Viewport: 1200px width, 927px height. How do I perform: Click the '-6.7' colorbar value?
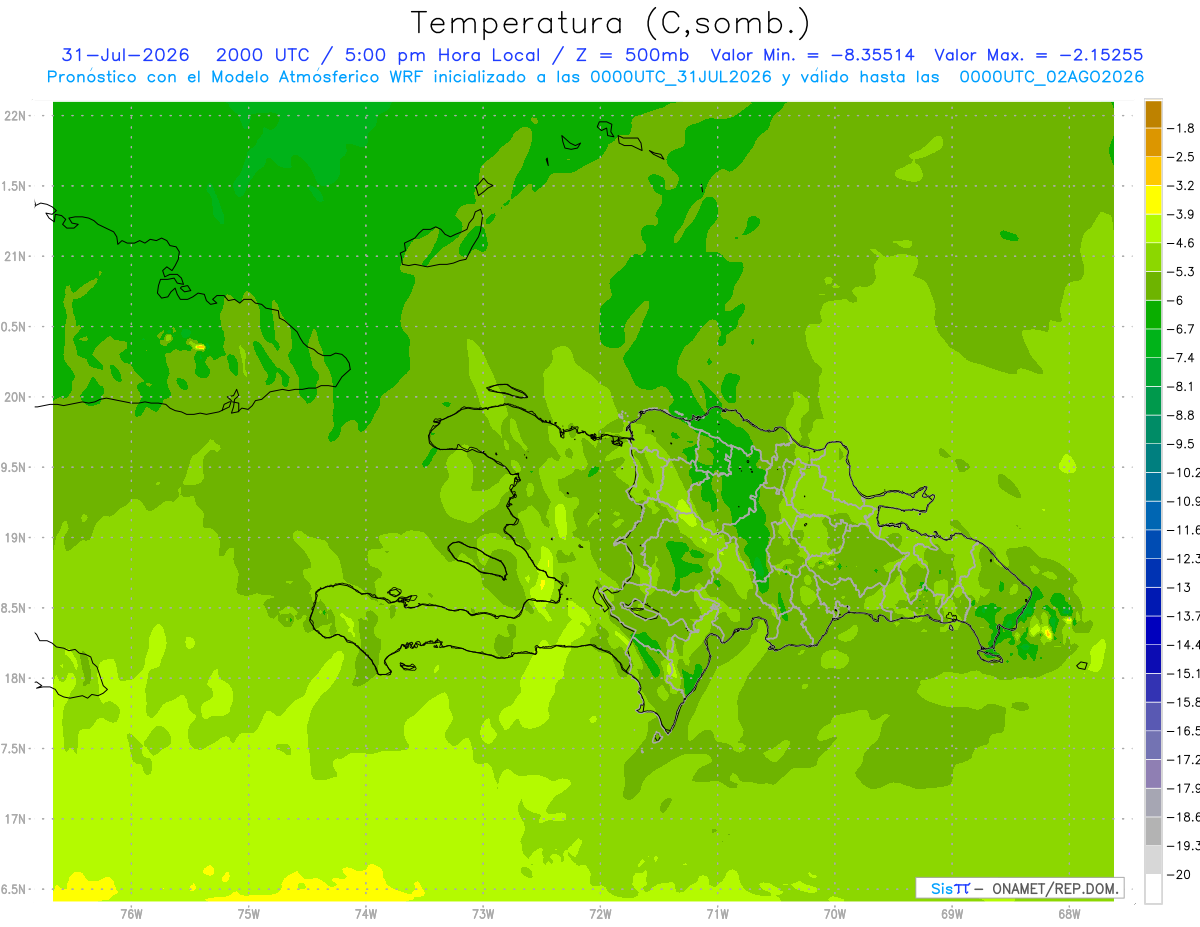[1181, 329]
